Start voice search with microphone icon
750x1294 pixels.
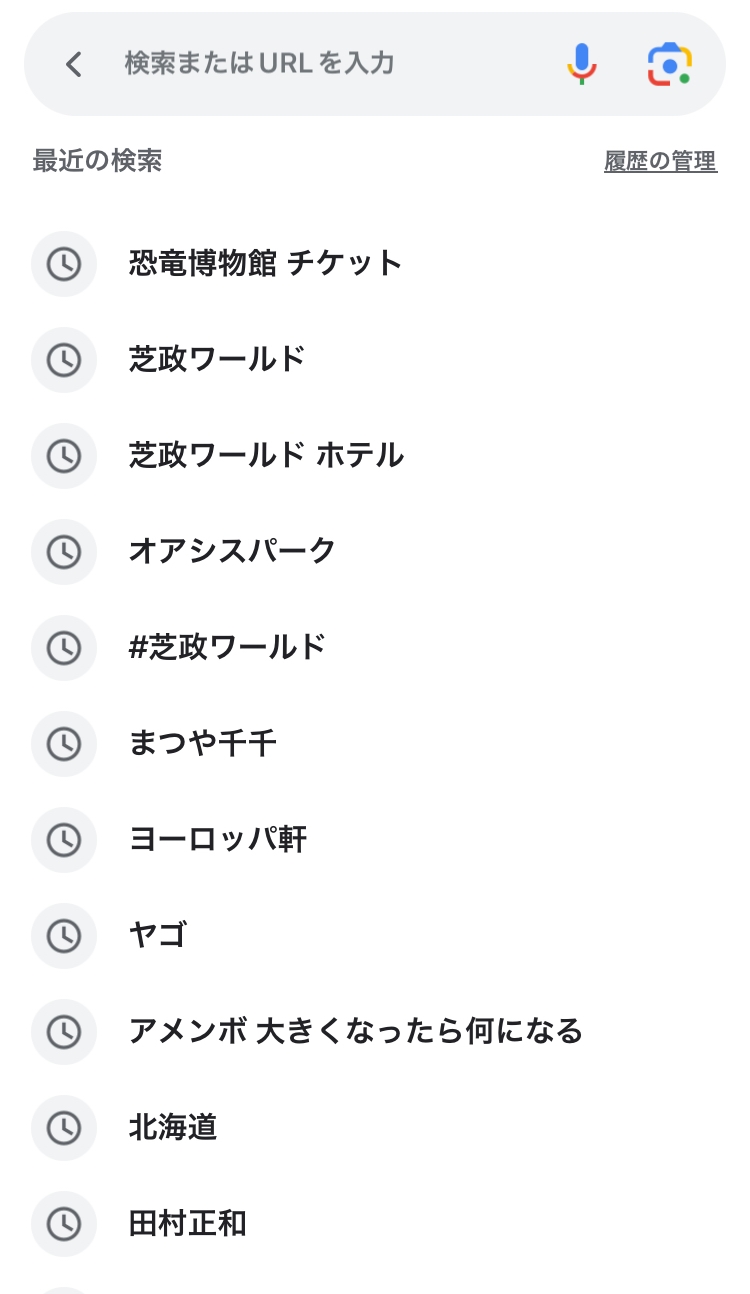pyautogui.click(x=581, y=64)
